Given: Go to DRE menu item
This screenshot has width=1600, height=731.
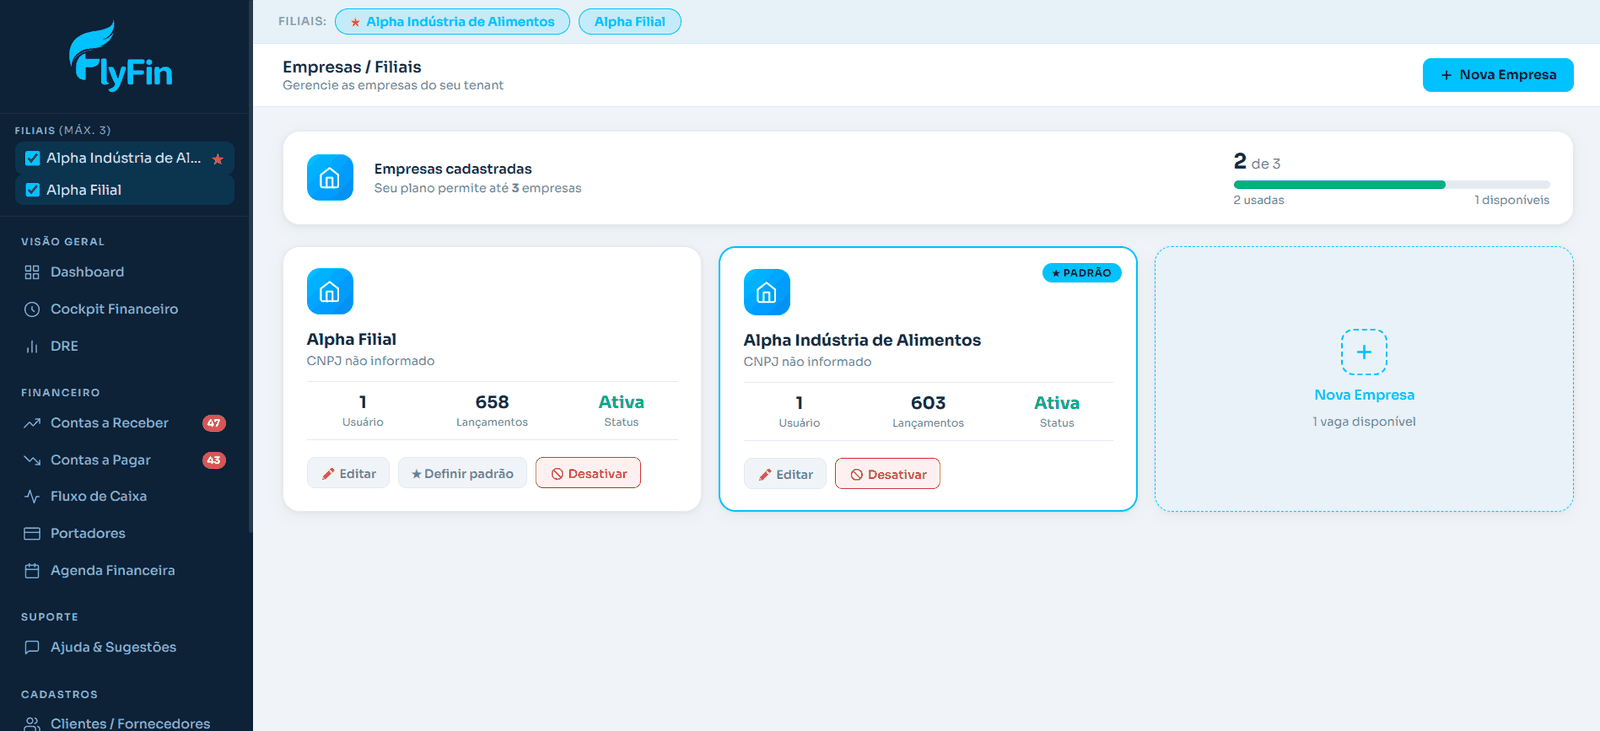Looking at the screenshot, I should tap(125, 346).
